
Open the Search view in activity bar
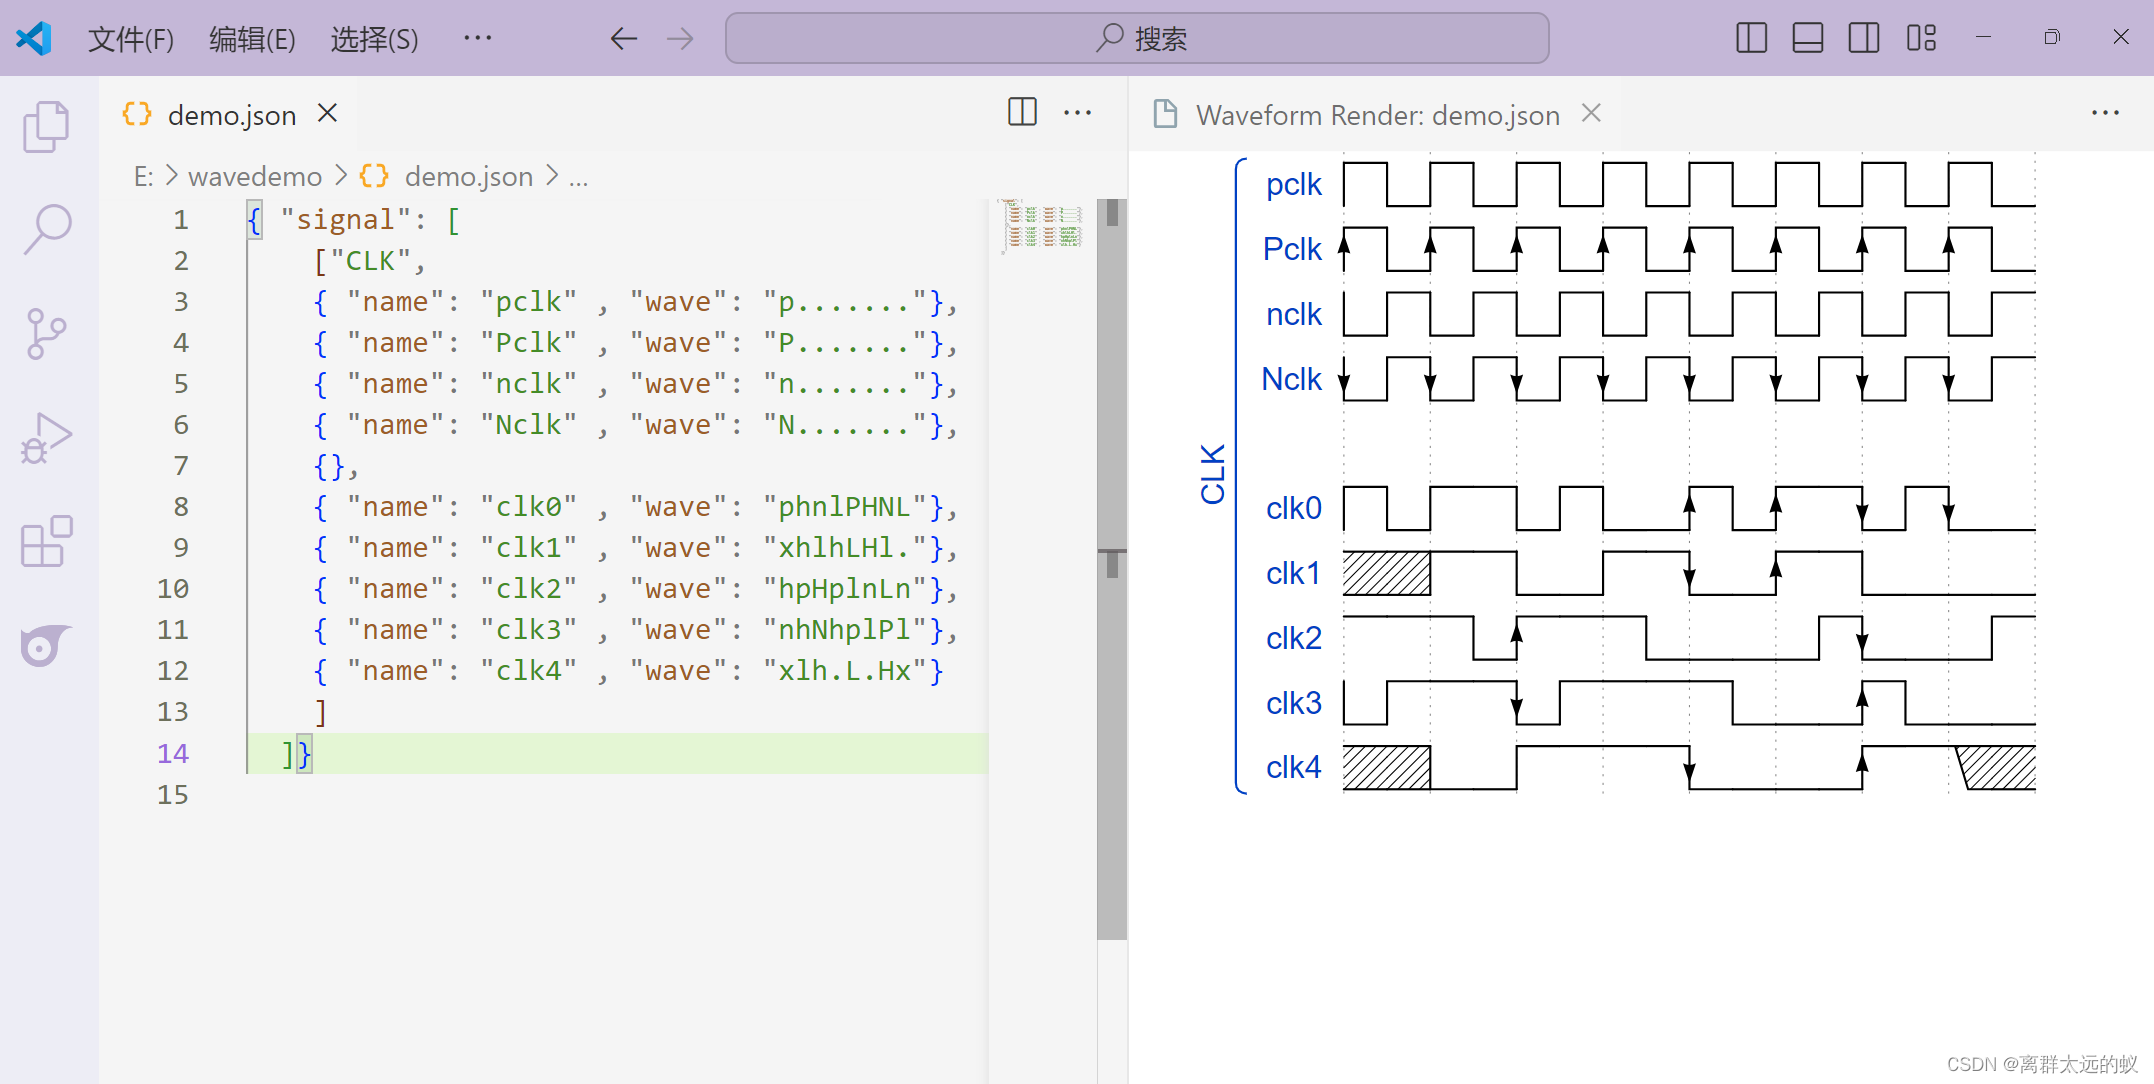[46, 229]
